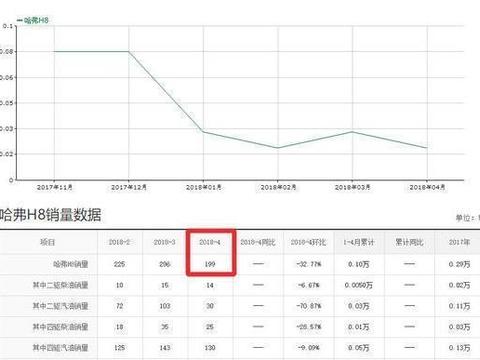The height and width of the screenshot is (360, 480).
Task: Click the 2018年04月 x-axis label
Action: [x=427, y=187]
